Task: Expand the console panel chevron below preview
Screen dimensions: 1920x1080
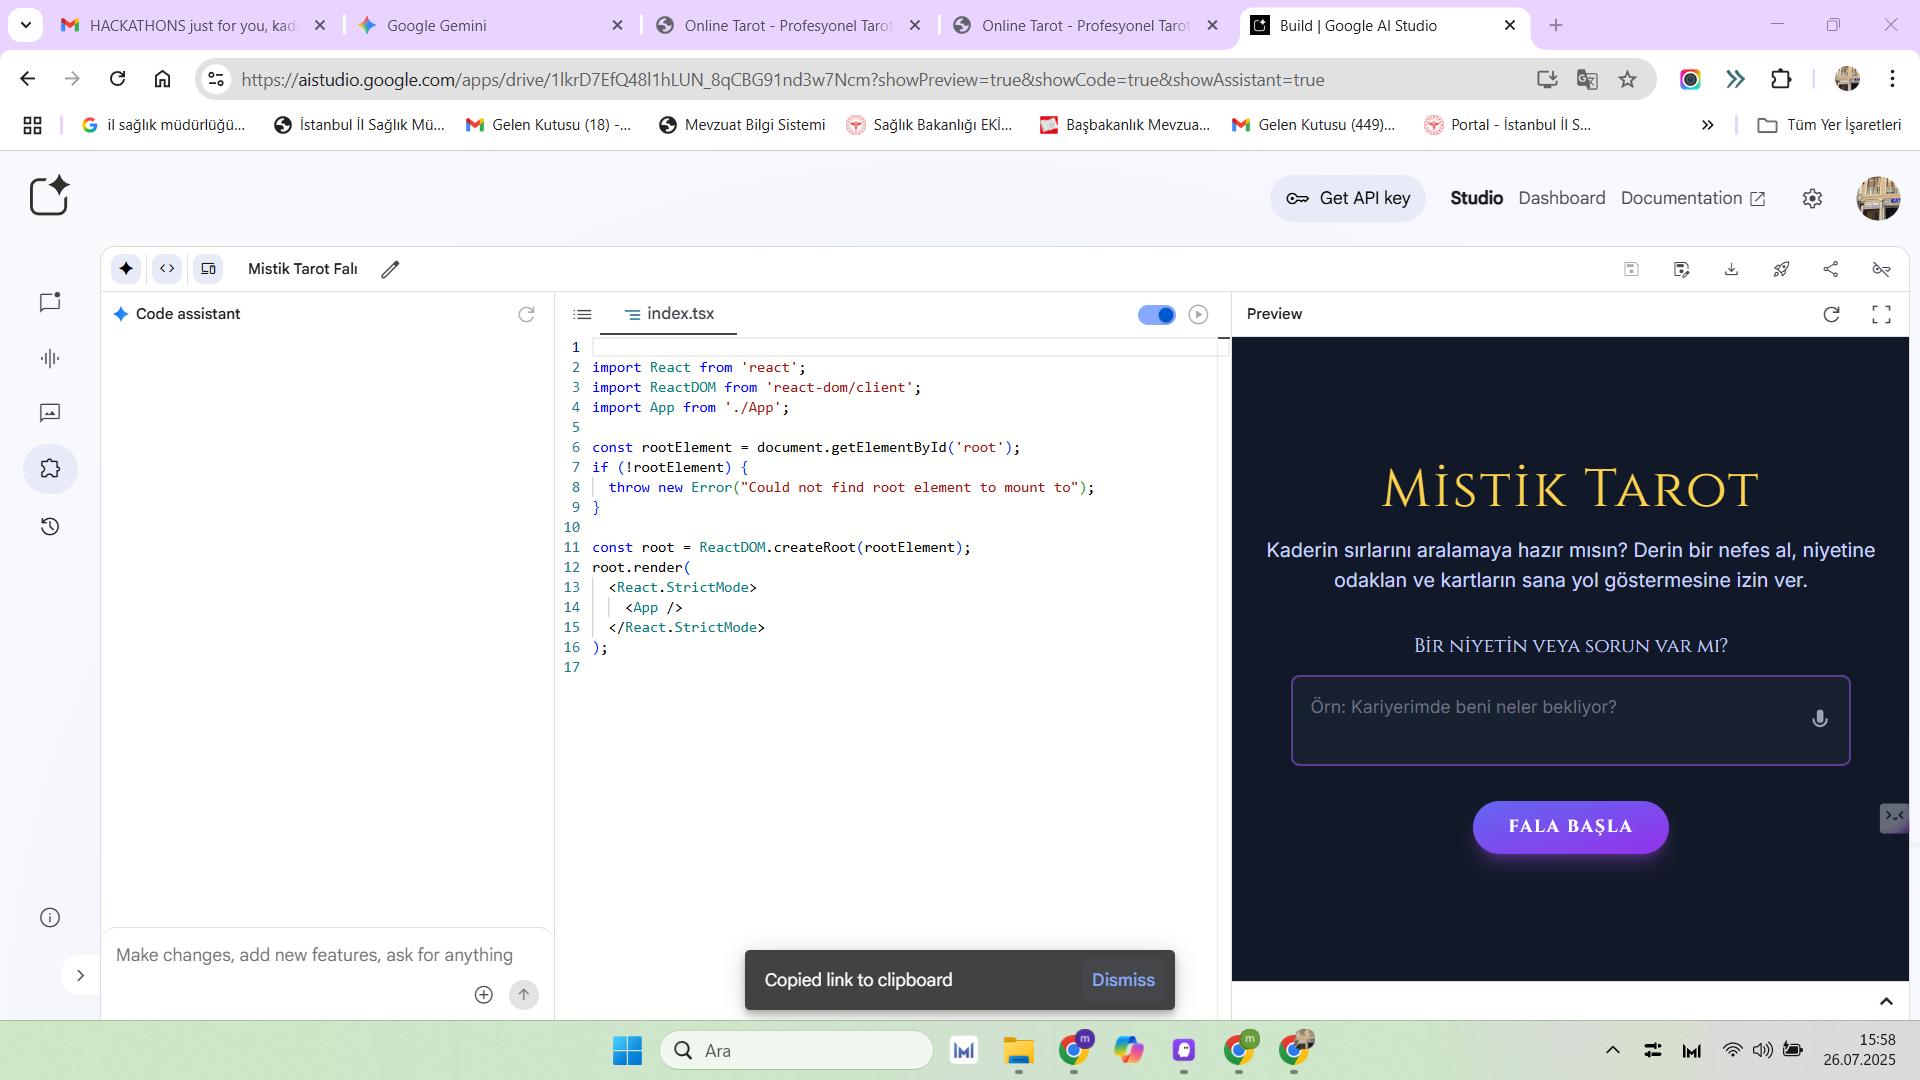Action: click(1885, 1001)
